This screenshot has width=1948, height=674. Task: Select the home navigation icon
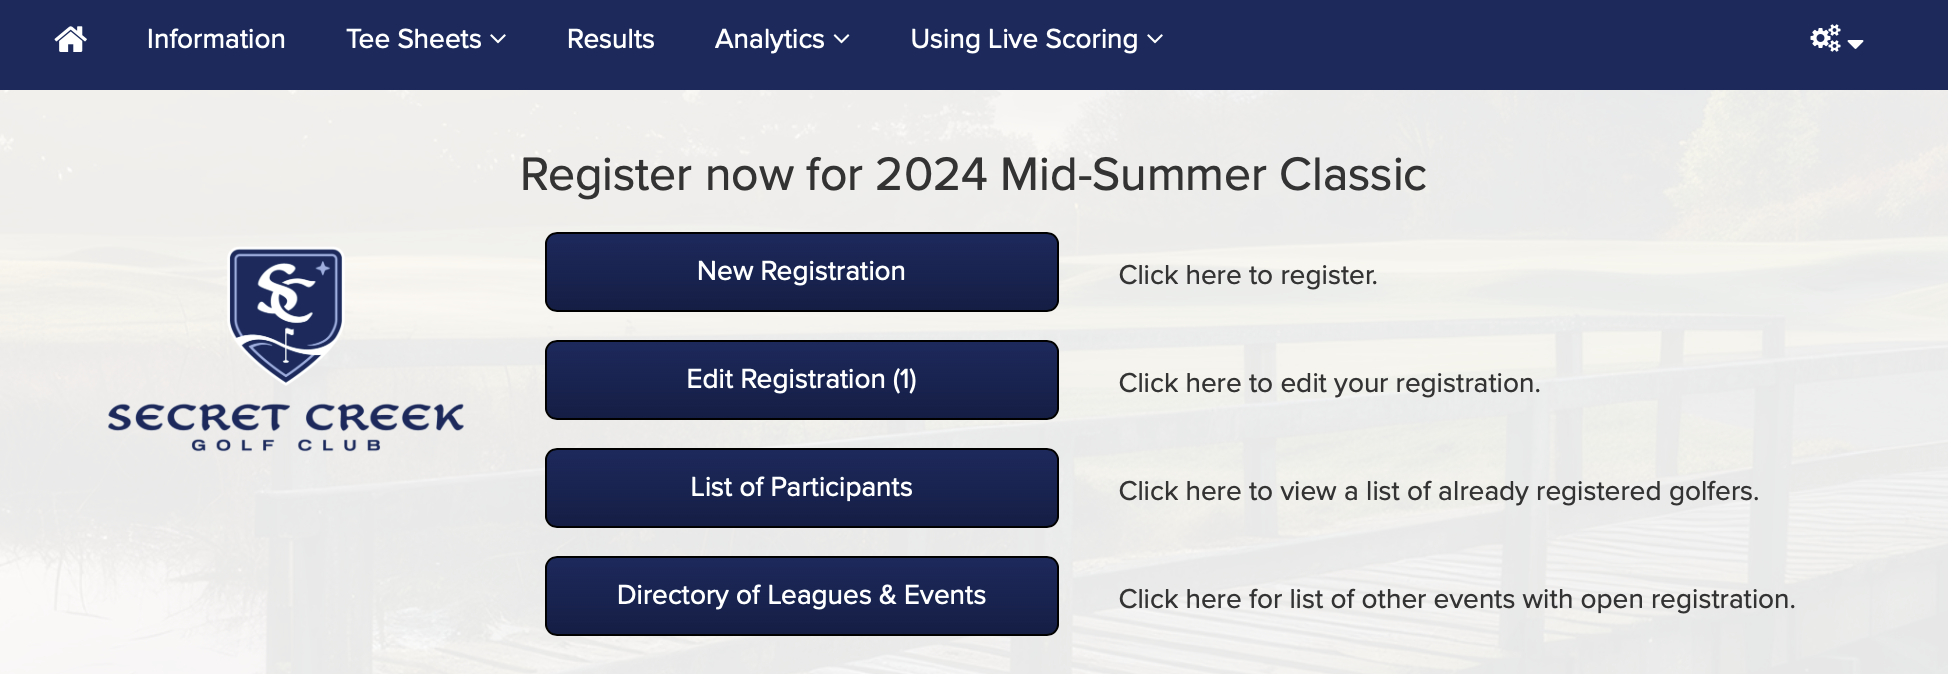tap(69, 41)
